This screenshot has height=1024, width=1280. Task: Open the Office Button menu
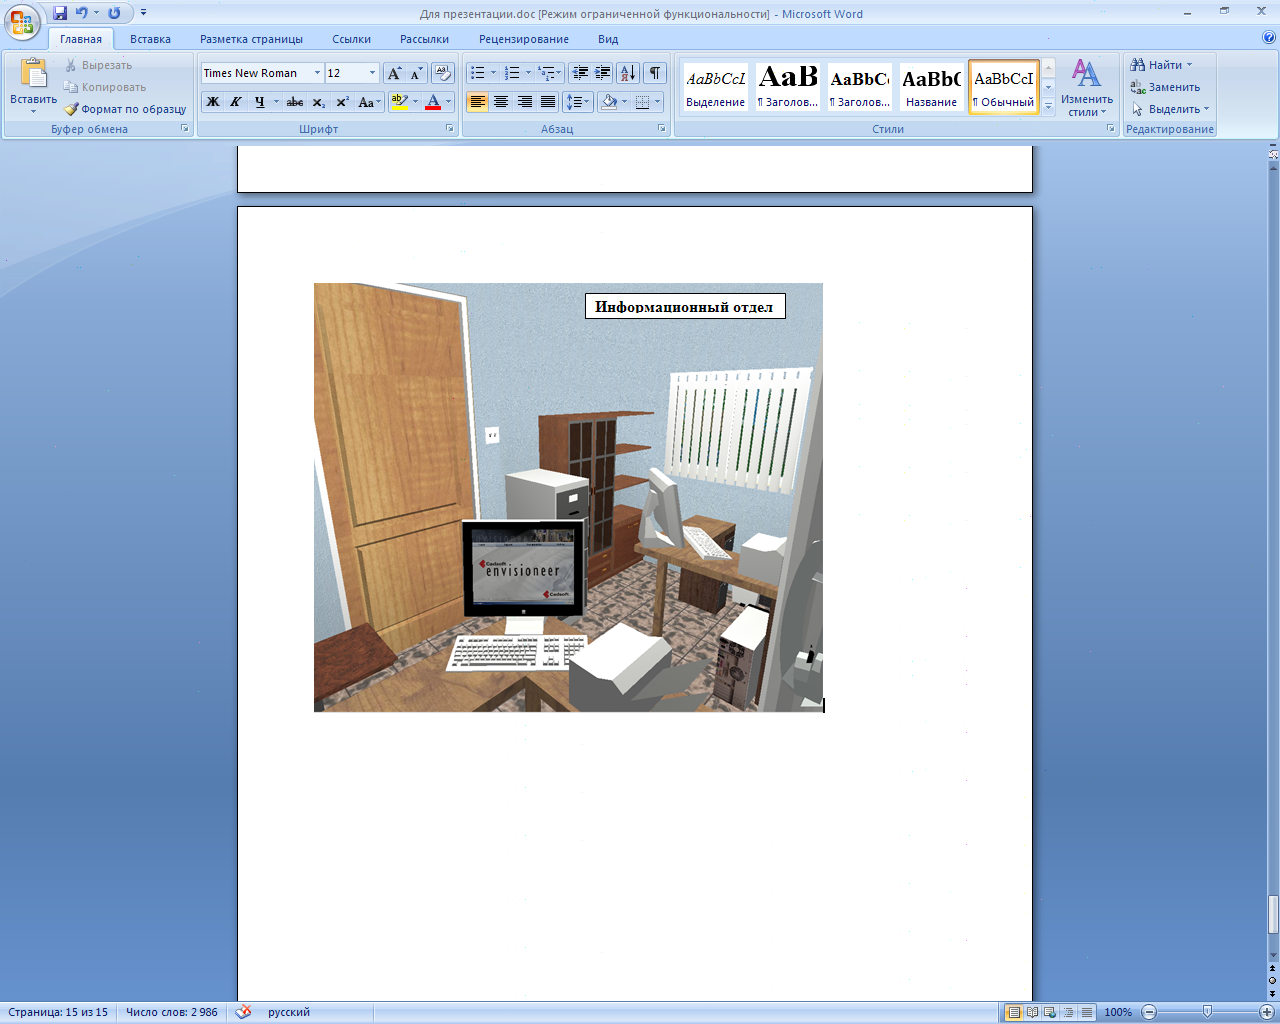point(22,20)
